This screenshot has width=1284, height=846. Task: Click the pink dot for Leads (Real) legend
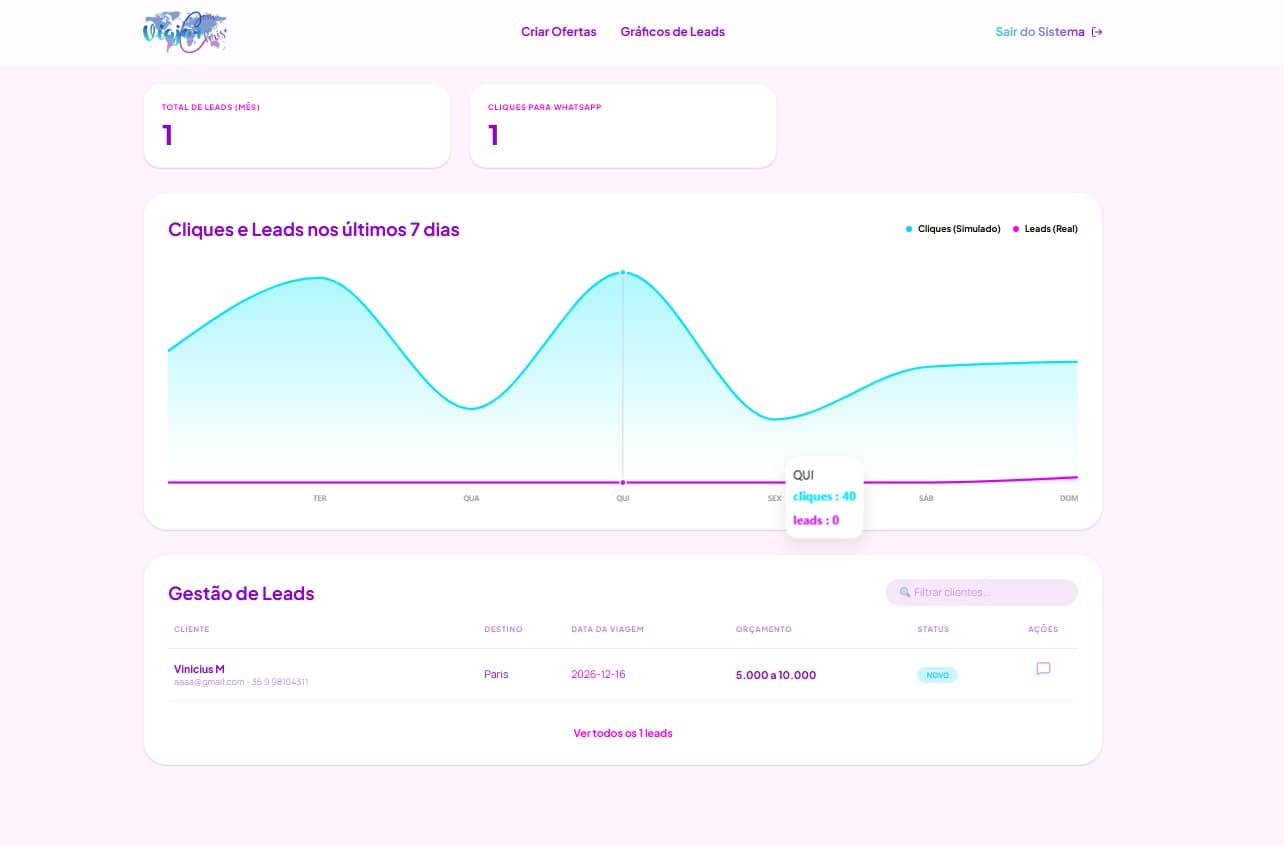pyautogui.click(x=1014, y=229)
